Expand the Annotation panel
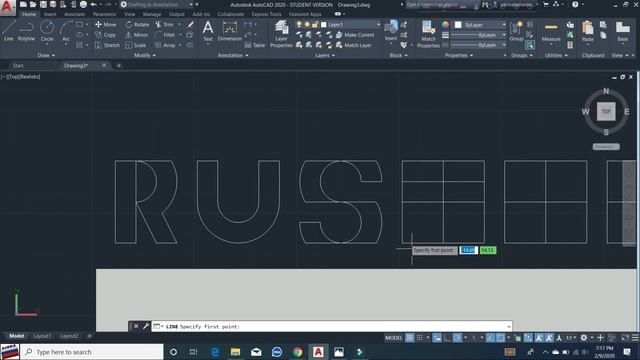The height and width of the screenshot is (360, 640). click(x=233, y=55)
